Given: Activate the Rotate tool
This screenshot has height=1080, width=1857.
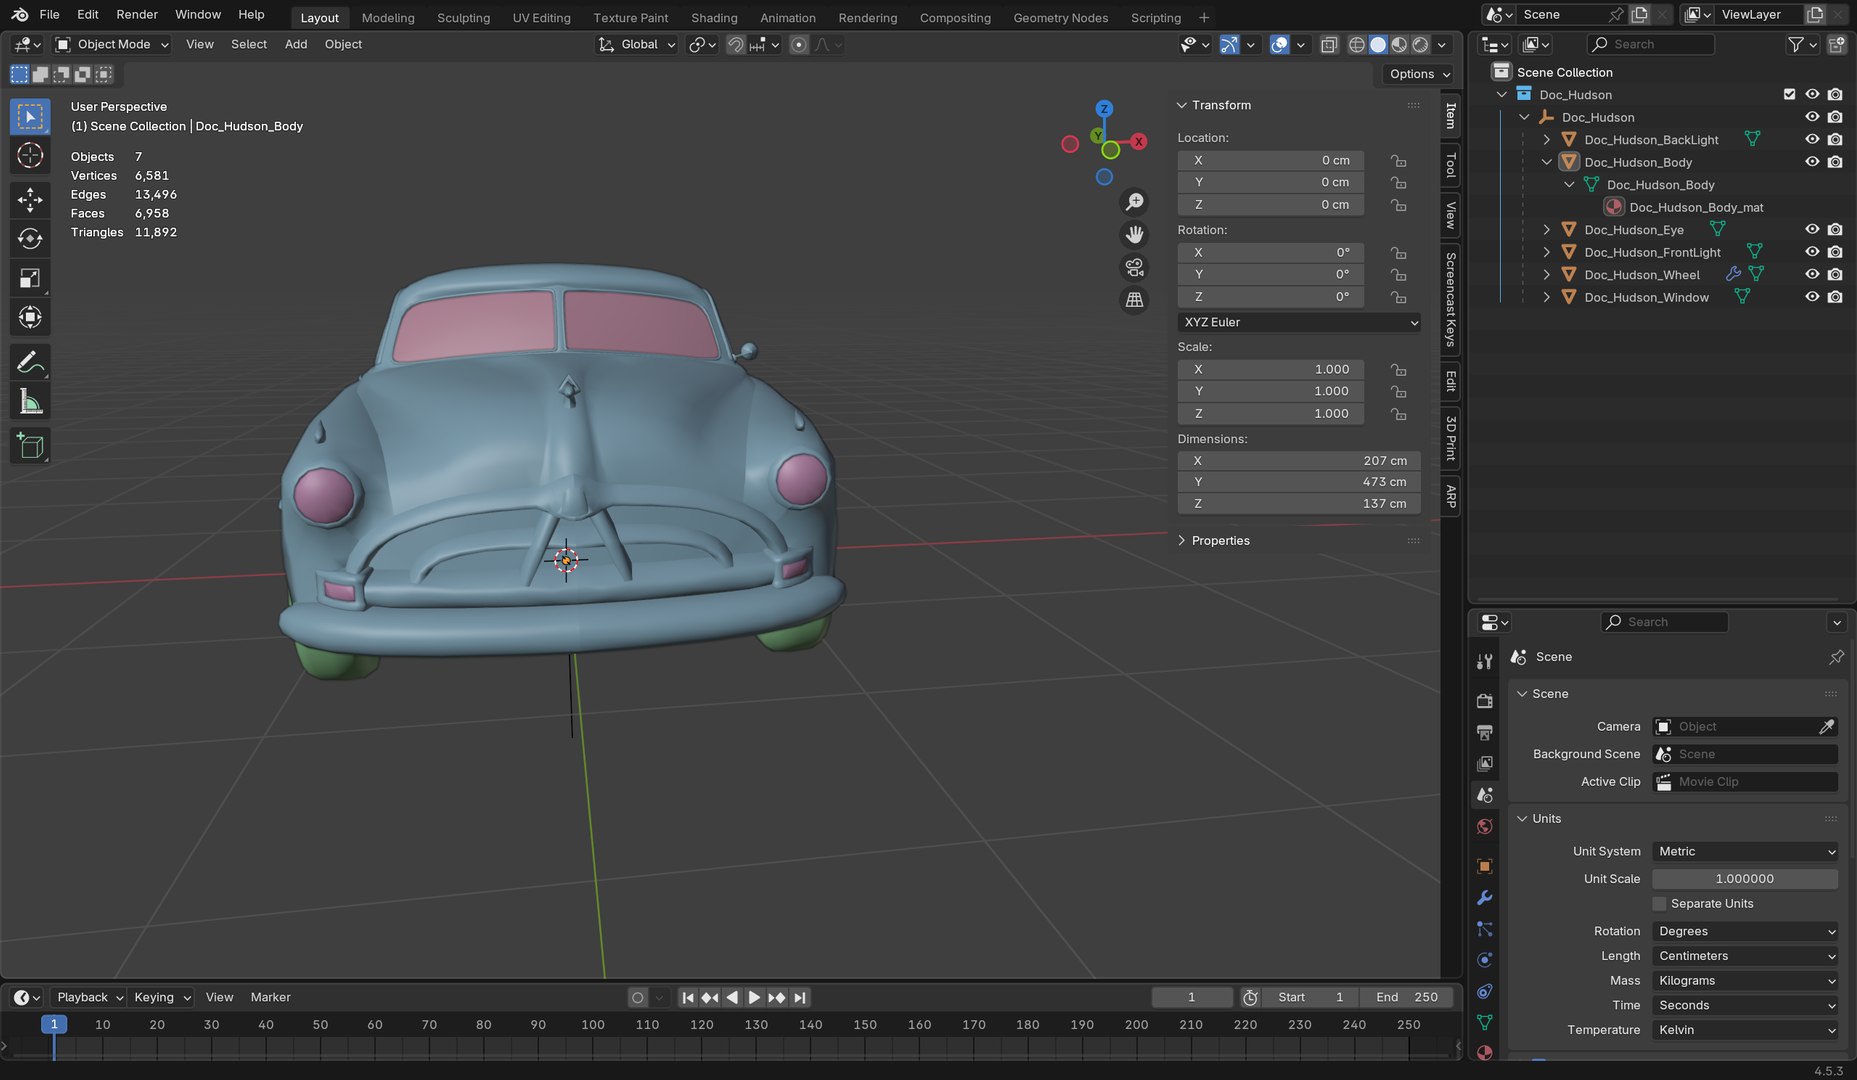Looking at the screenshot, I should [30, 239].
